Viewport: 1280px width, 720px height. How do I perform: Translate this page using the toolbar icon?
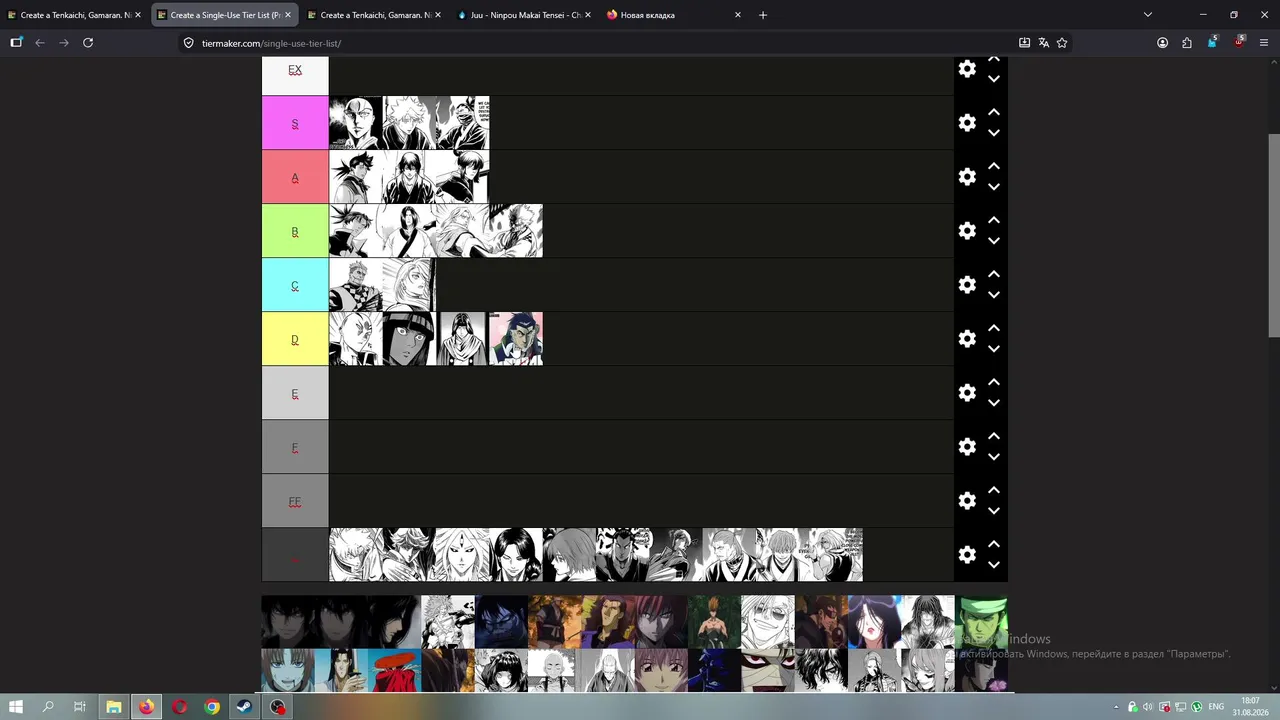pyautogui.click(x=1043, y=43)
